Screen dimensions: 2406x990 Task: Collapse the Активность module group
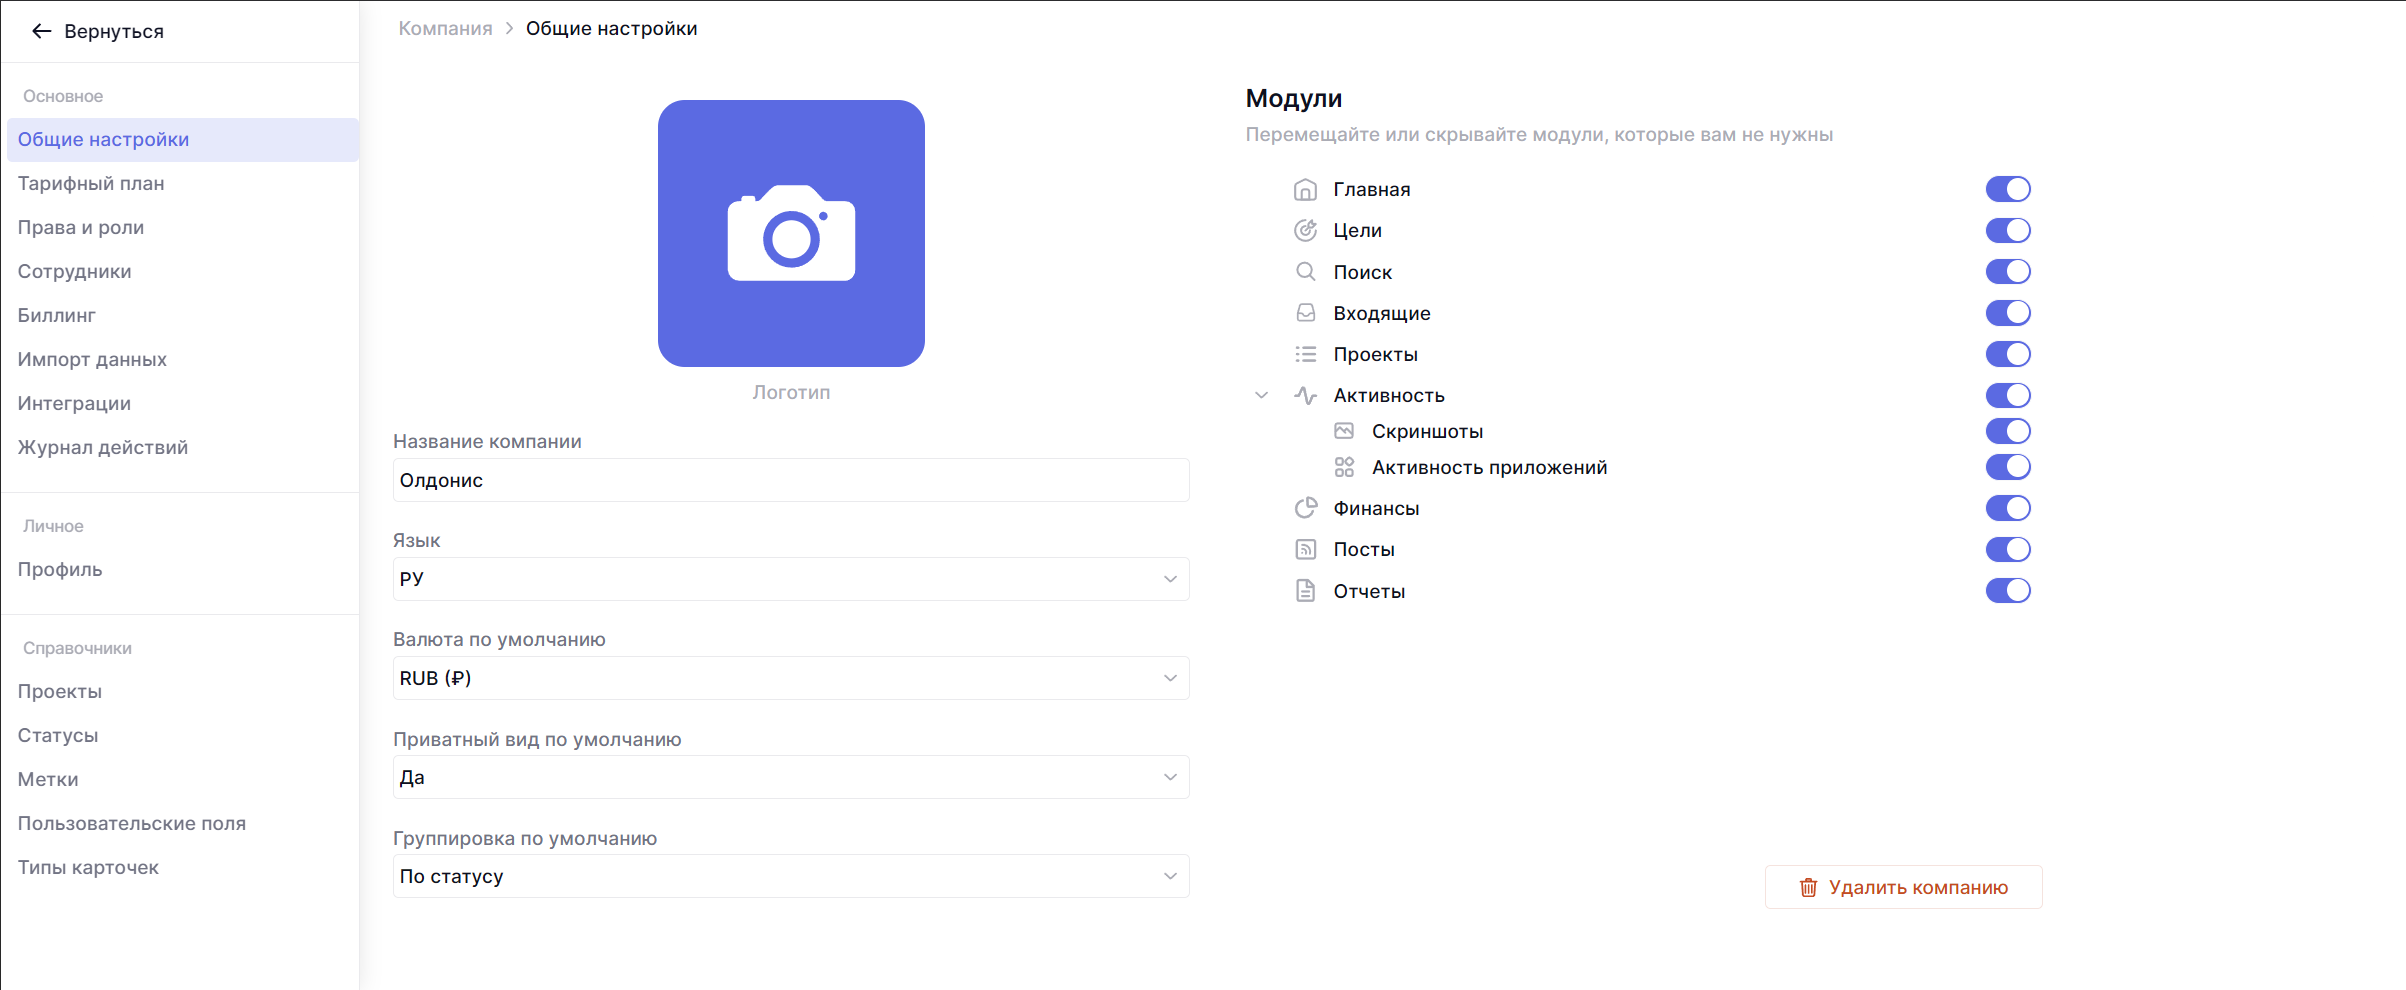pos(1261,396)
